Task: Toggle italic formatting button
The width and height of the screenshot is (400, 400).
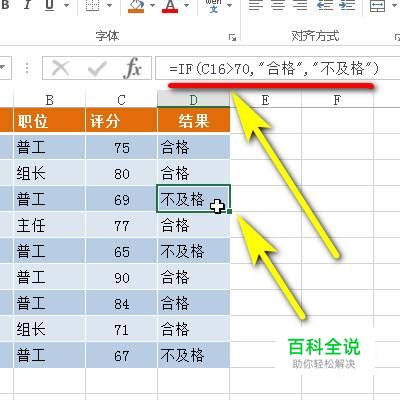Action: pyautogui.click(x=27, y=5)
